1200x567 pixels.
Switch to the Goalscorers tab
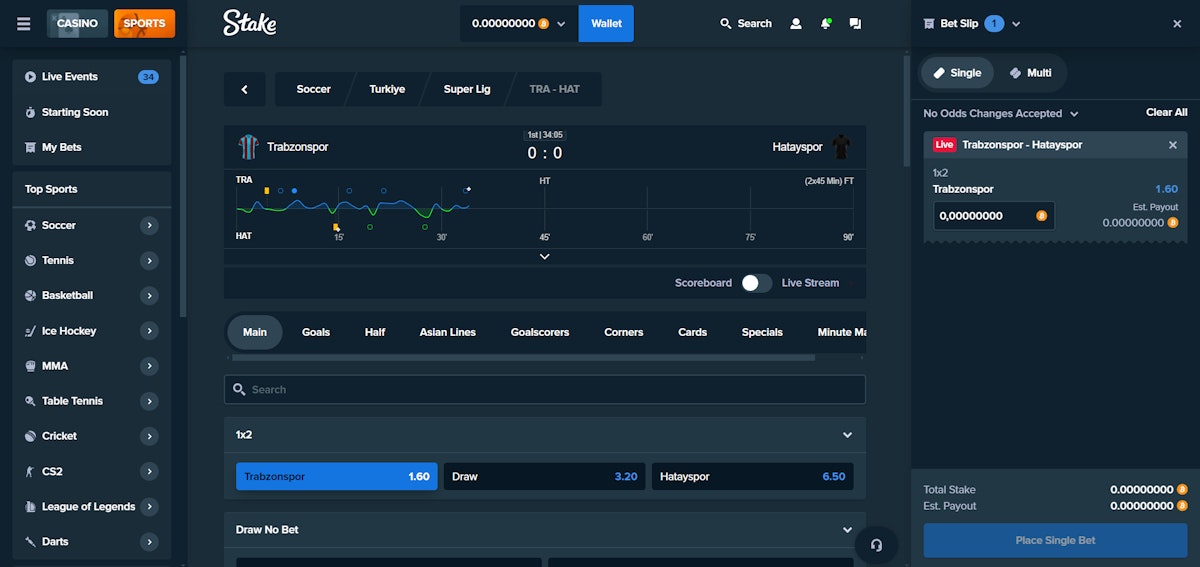[x=540, y=332]
